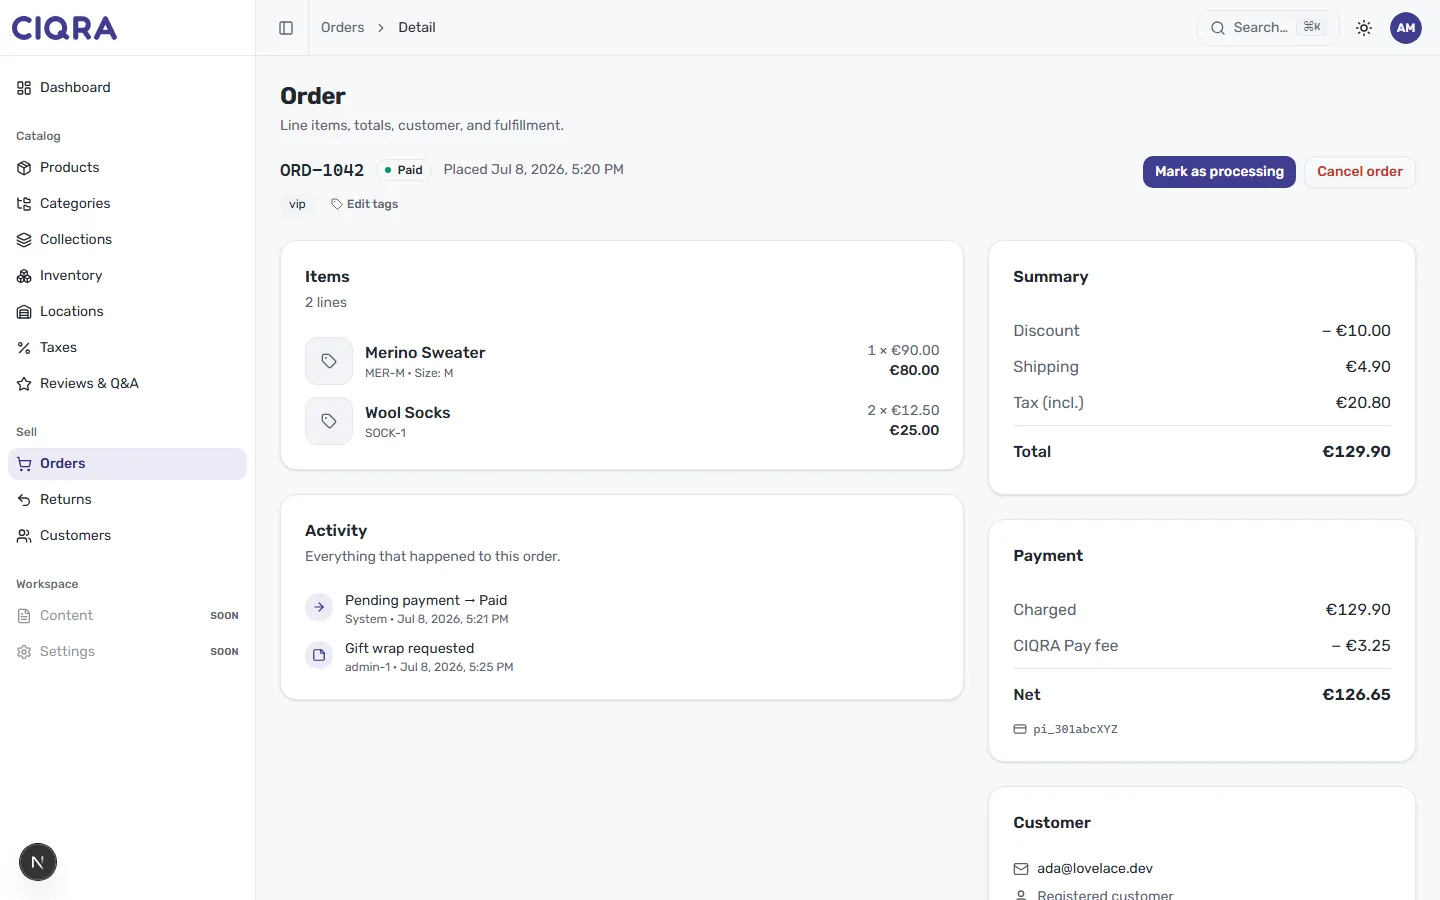Click the Reviews star icon
Screen dimensions: 1440x900
(x=24, y=384)
